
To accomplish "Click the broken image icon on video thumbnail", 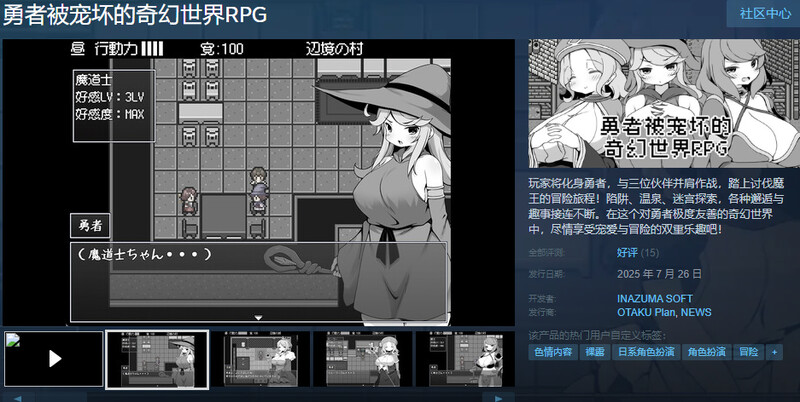I will 13,340.
